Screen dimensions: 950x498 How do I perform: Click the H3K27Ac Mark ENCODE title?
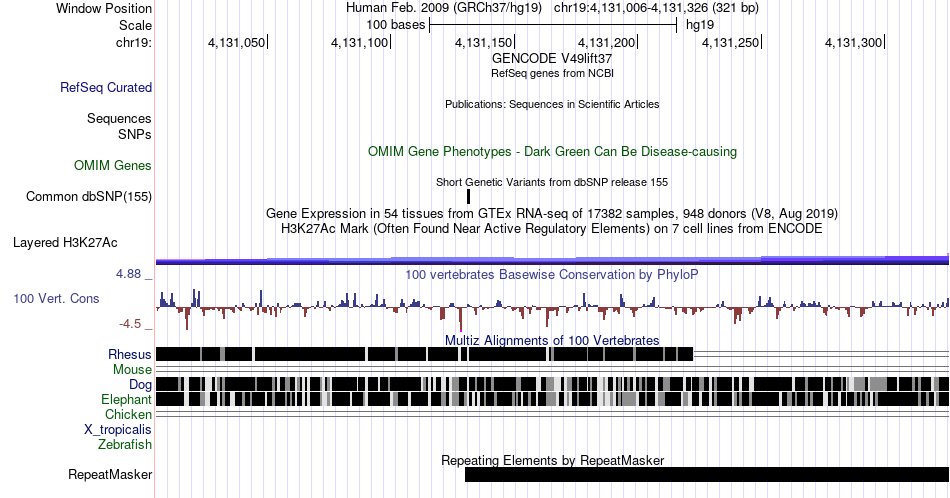pyautogui.click(x=552, y=228)
